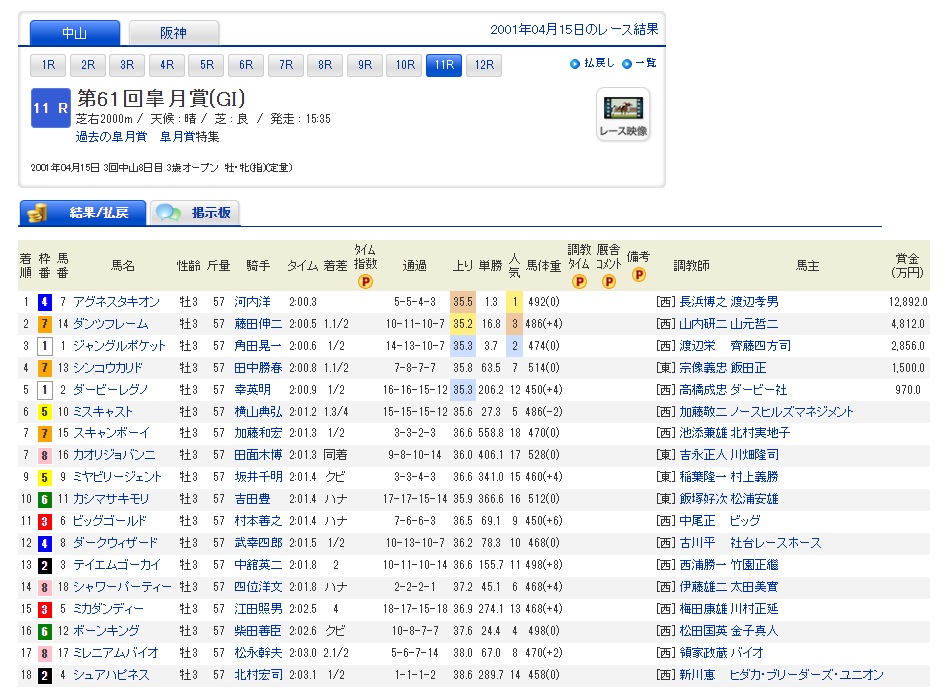951x694 pixels.
Task: Switch to the 掲示板 bulletin board tab
Action: click(x=196, y=212)
